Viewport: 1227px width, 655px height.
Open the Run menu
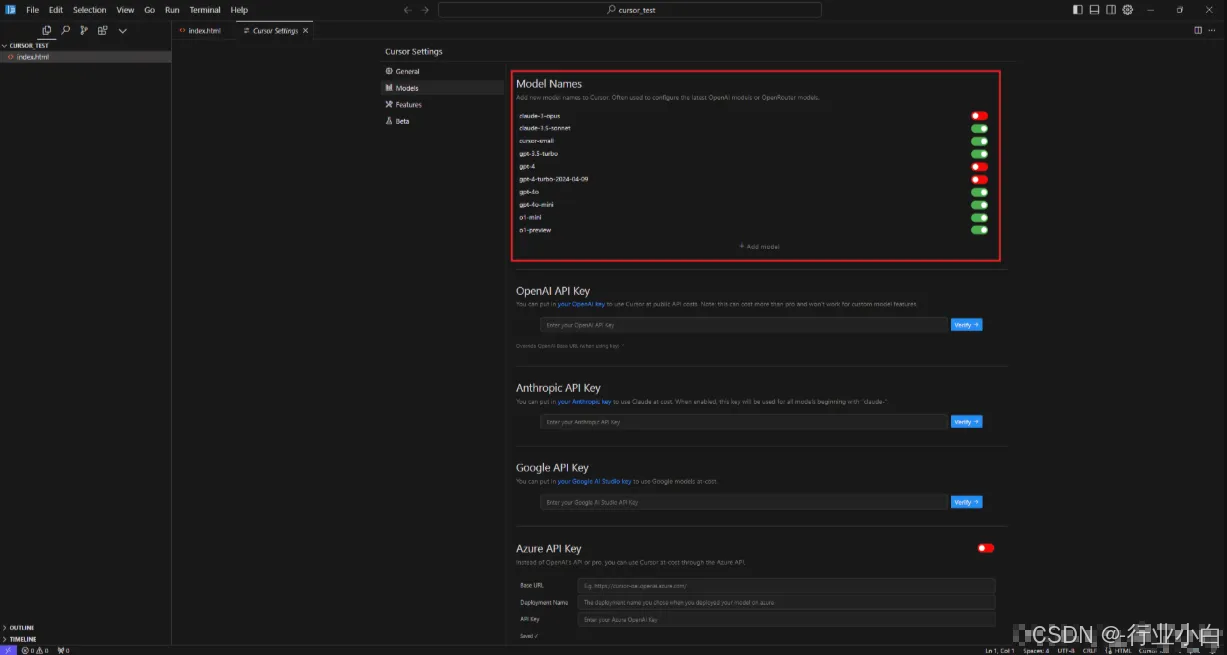[172, 10]
